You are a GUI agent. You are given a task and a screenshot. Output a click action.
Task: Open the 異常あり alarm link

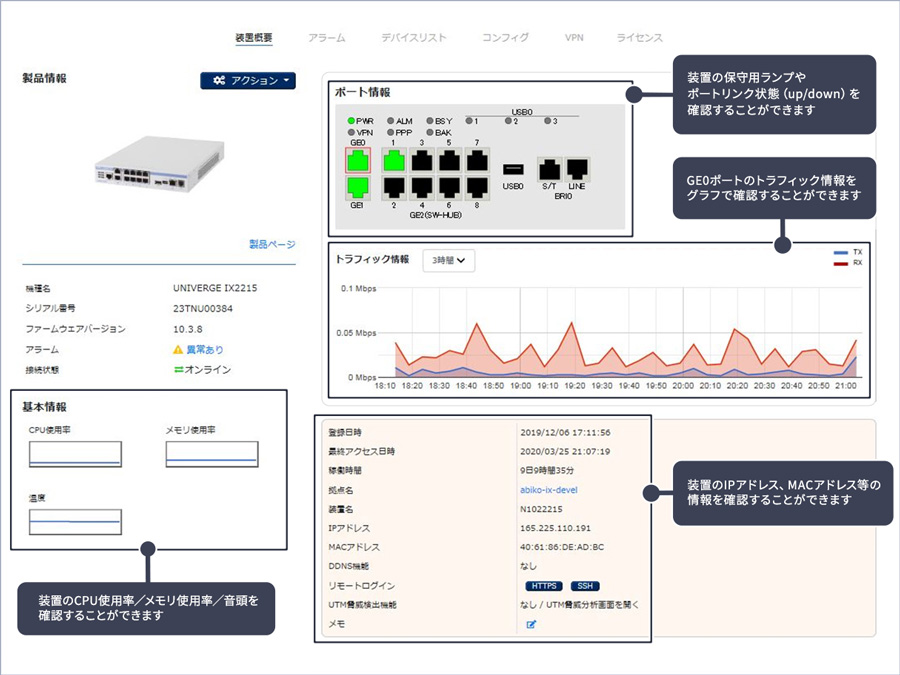pos(205,350)
